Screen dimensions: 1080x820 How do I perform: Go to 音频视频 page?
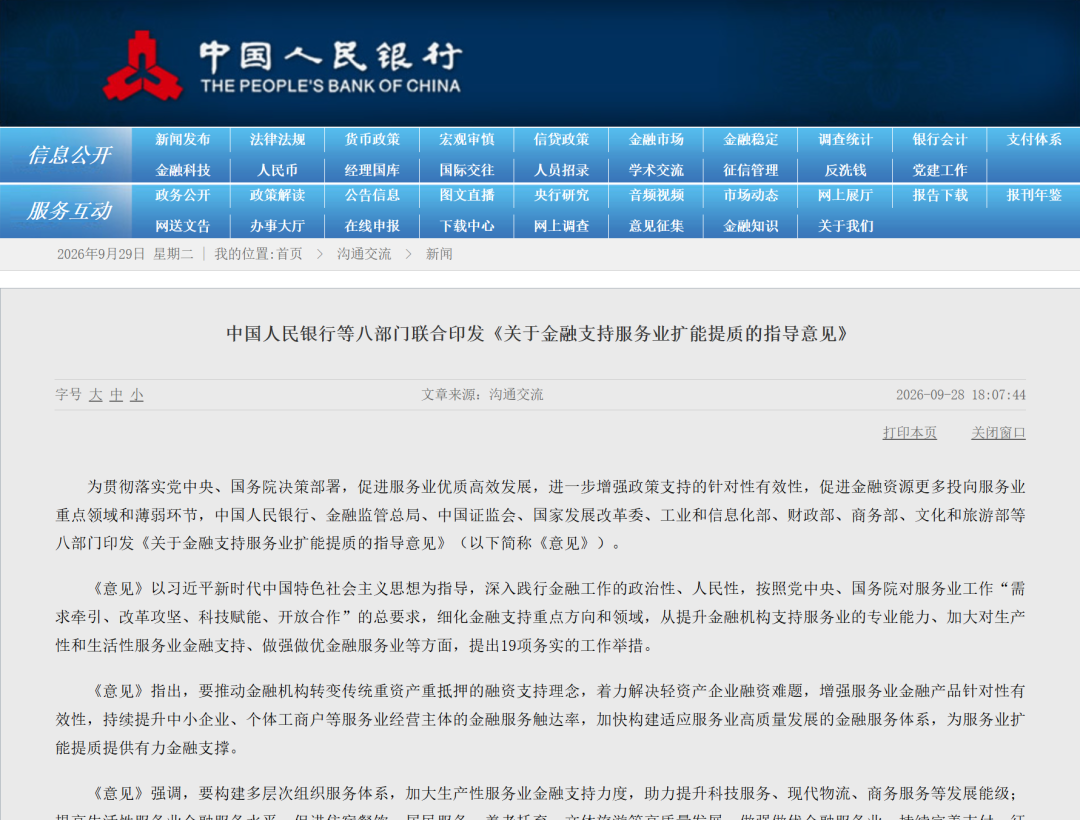(656, 196)
